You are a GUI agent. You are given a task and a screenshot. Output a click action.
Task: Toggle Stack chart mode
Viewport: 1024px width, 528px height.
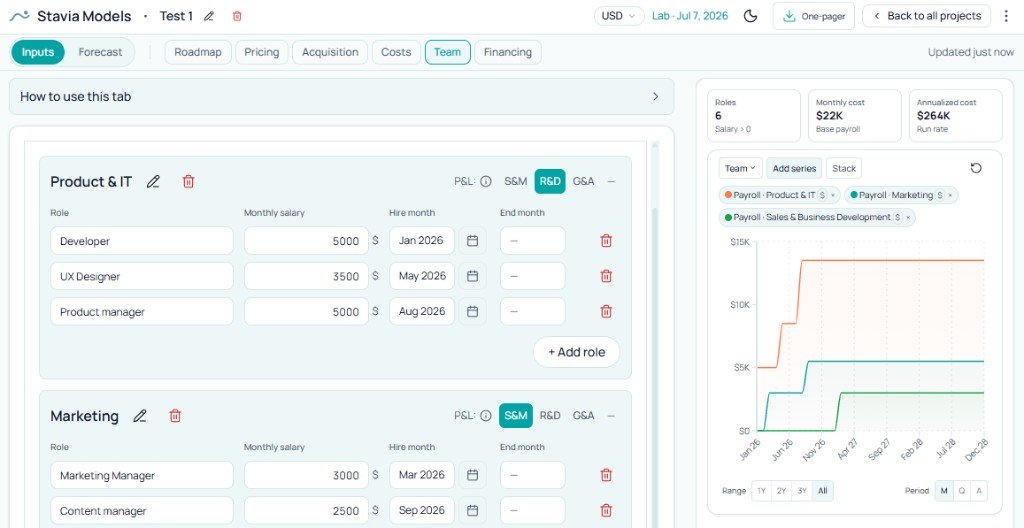(x=844, y=169)
